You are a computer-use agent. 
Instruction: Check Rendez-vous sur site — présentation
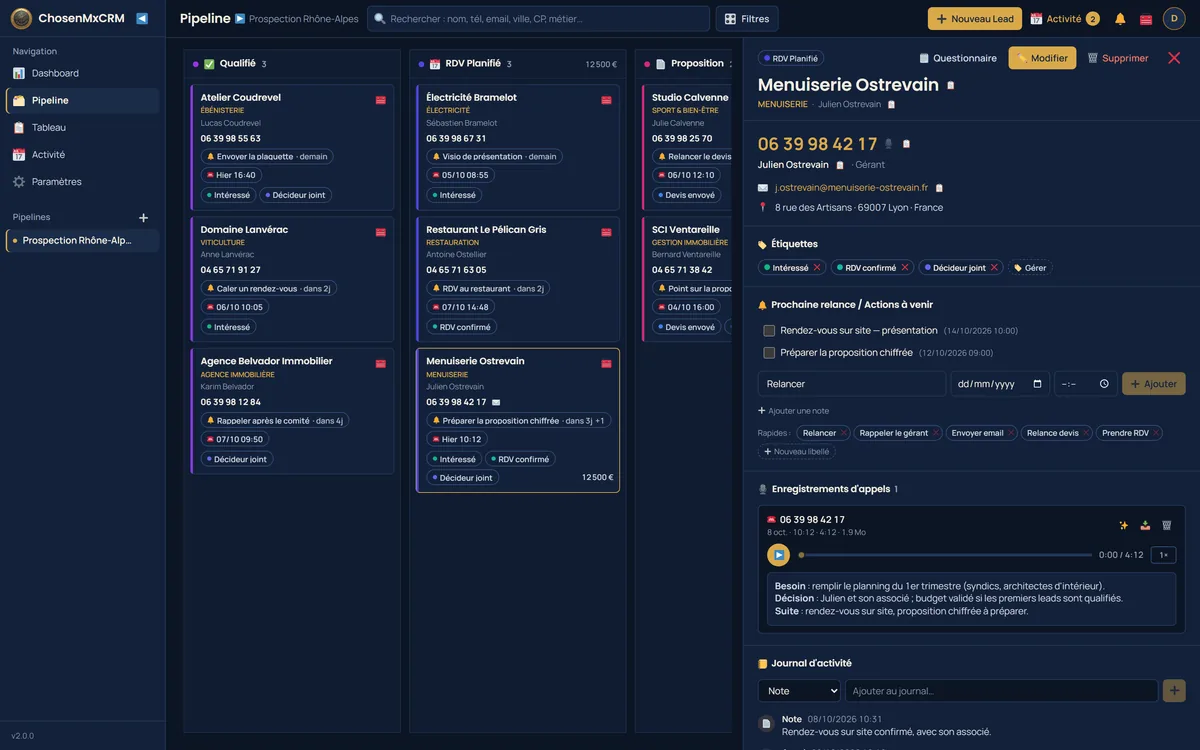point(769,330)
